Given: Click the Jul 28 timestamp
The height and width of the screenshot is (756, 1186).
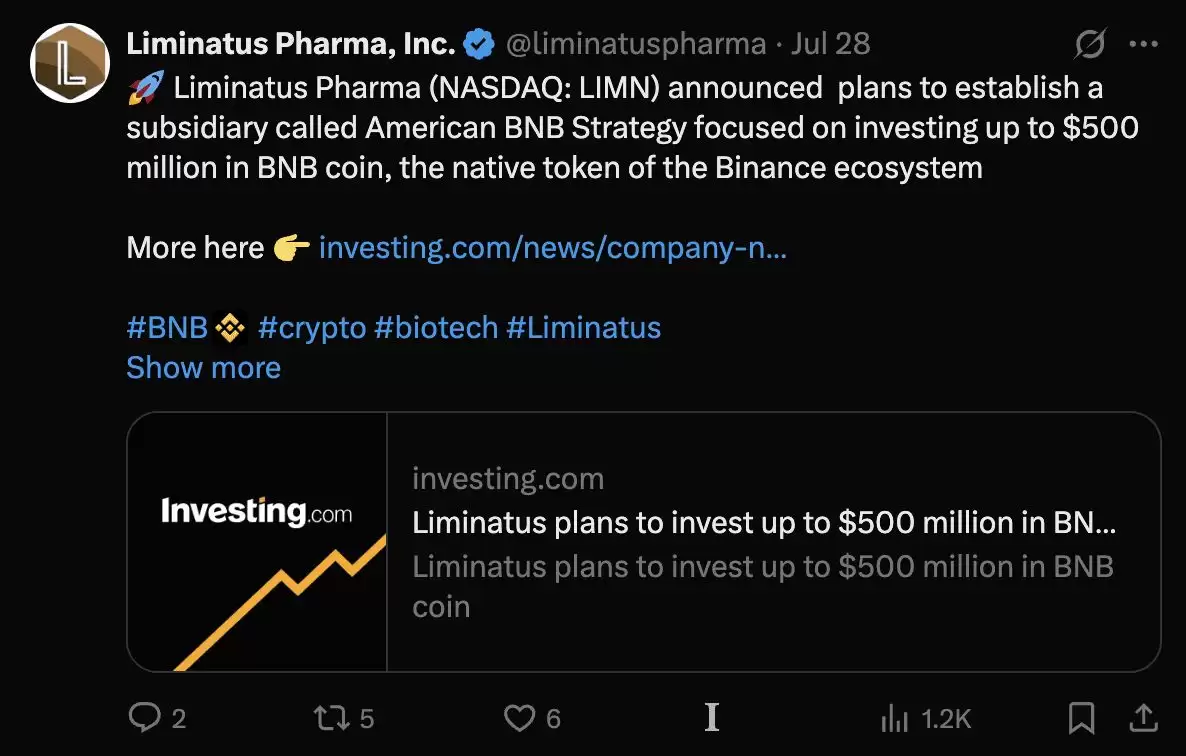Looking at the screenshot, I should (830, 44).
